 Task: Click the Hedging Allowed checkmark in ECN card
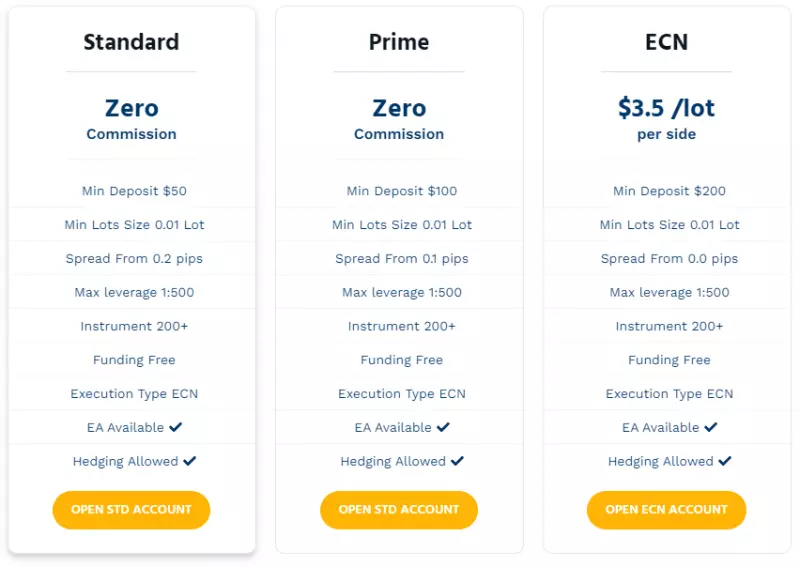(x=725, y=461)
